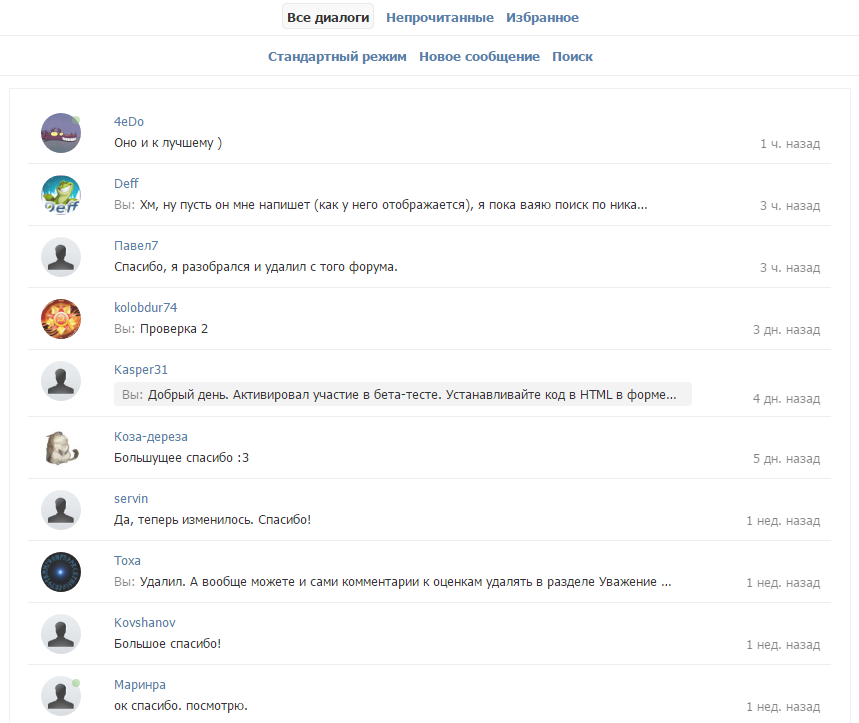Open Kovshanov username link

point(145,623)
